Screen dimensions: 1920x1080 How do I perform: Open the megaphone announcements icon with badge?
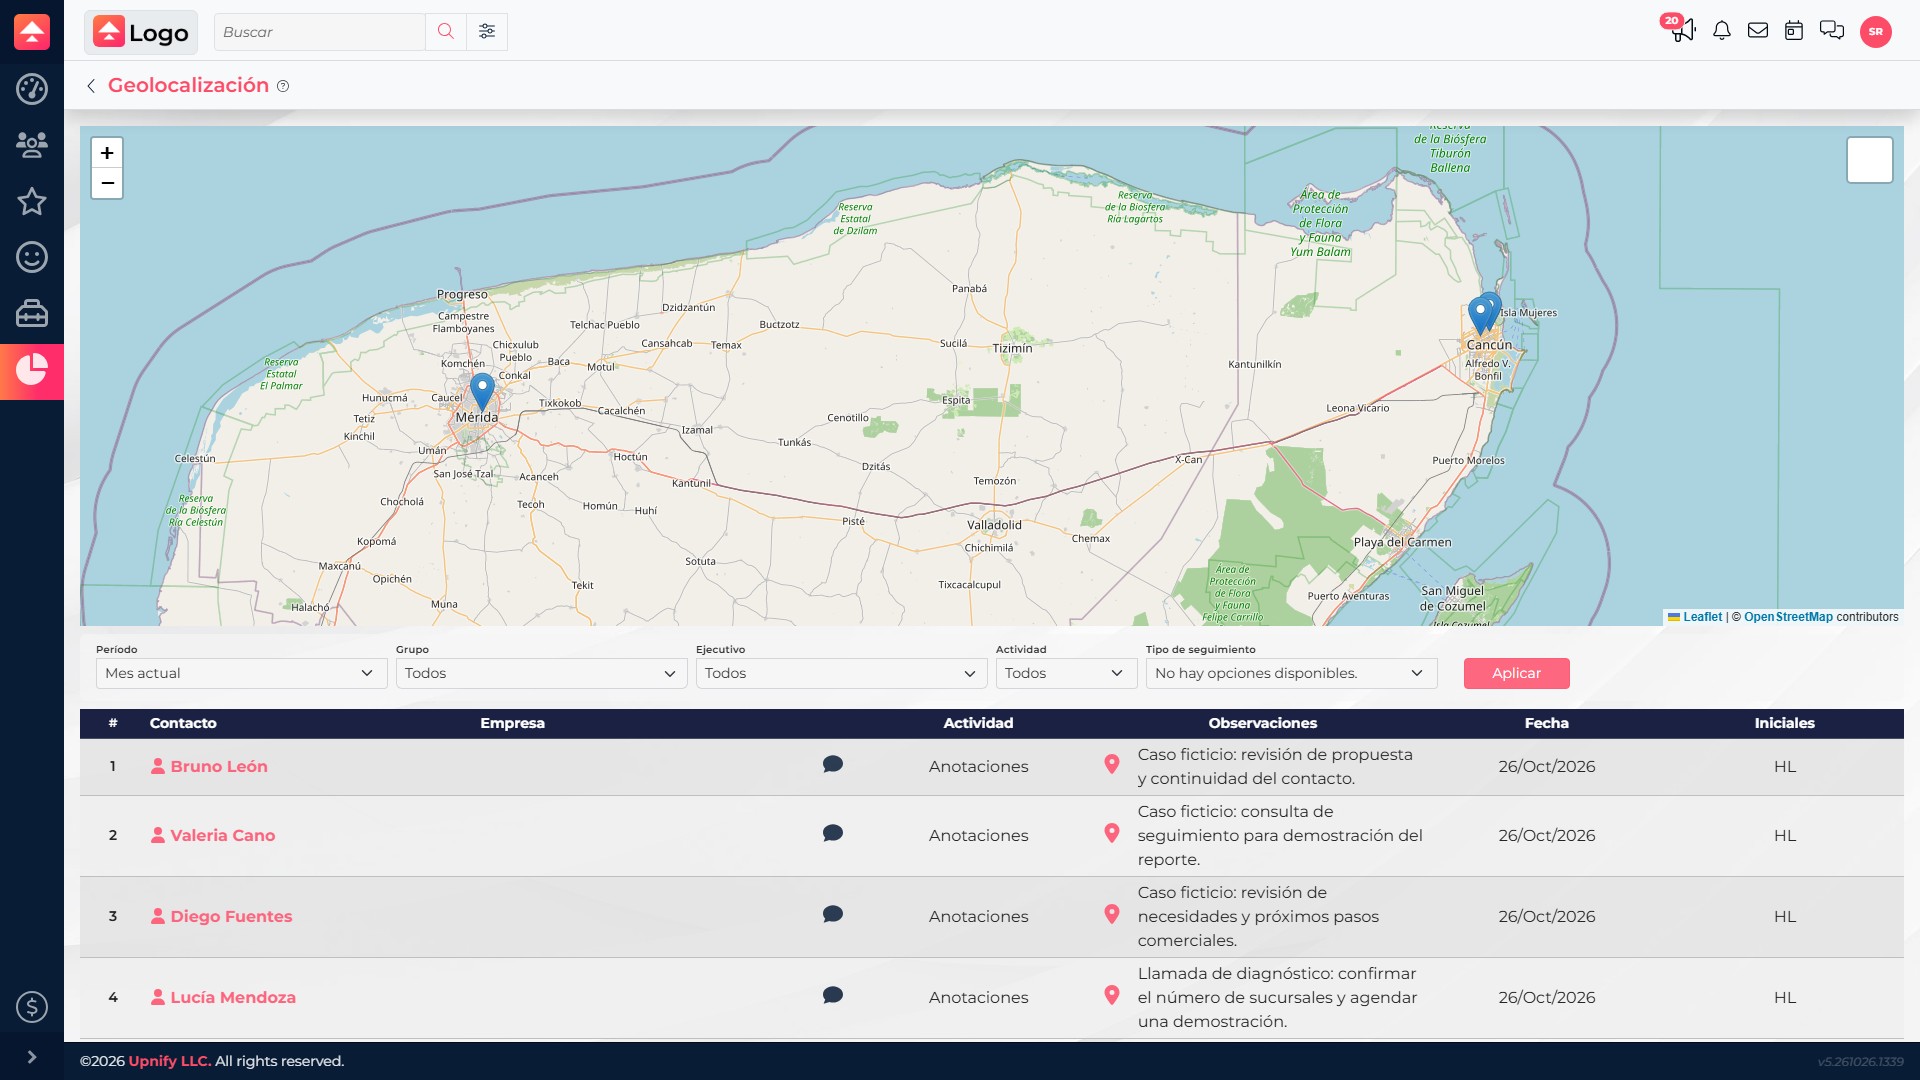[1682, 29]
